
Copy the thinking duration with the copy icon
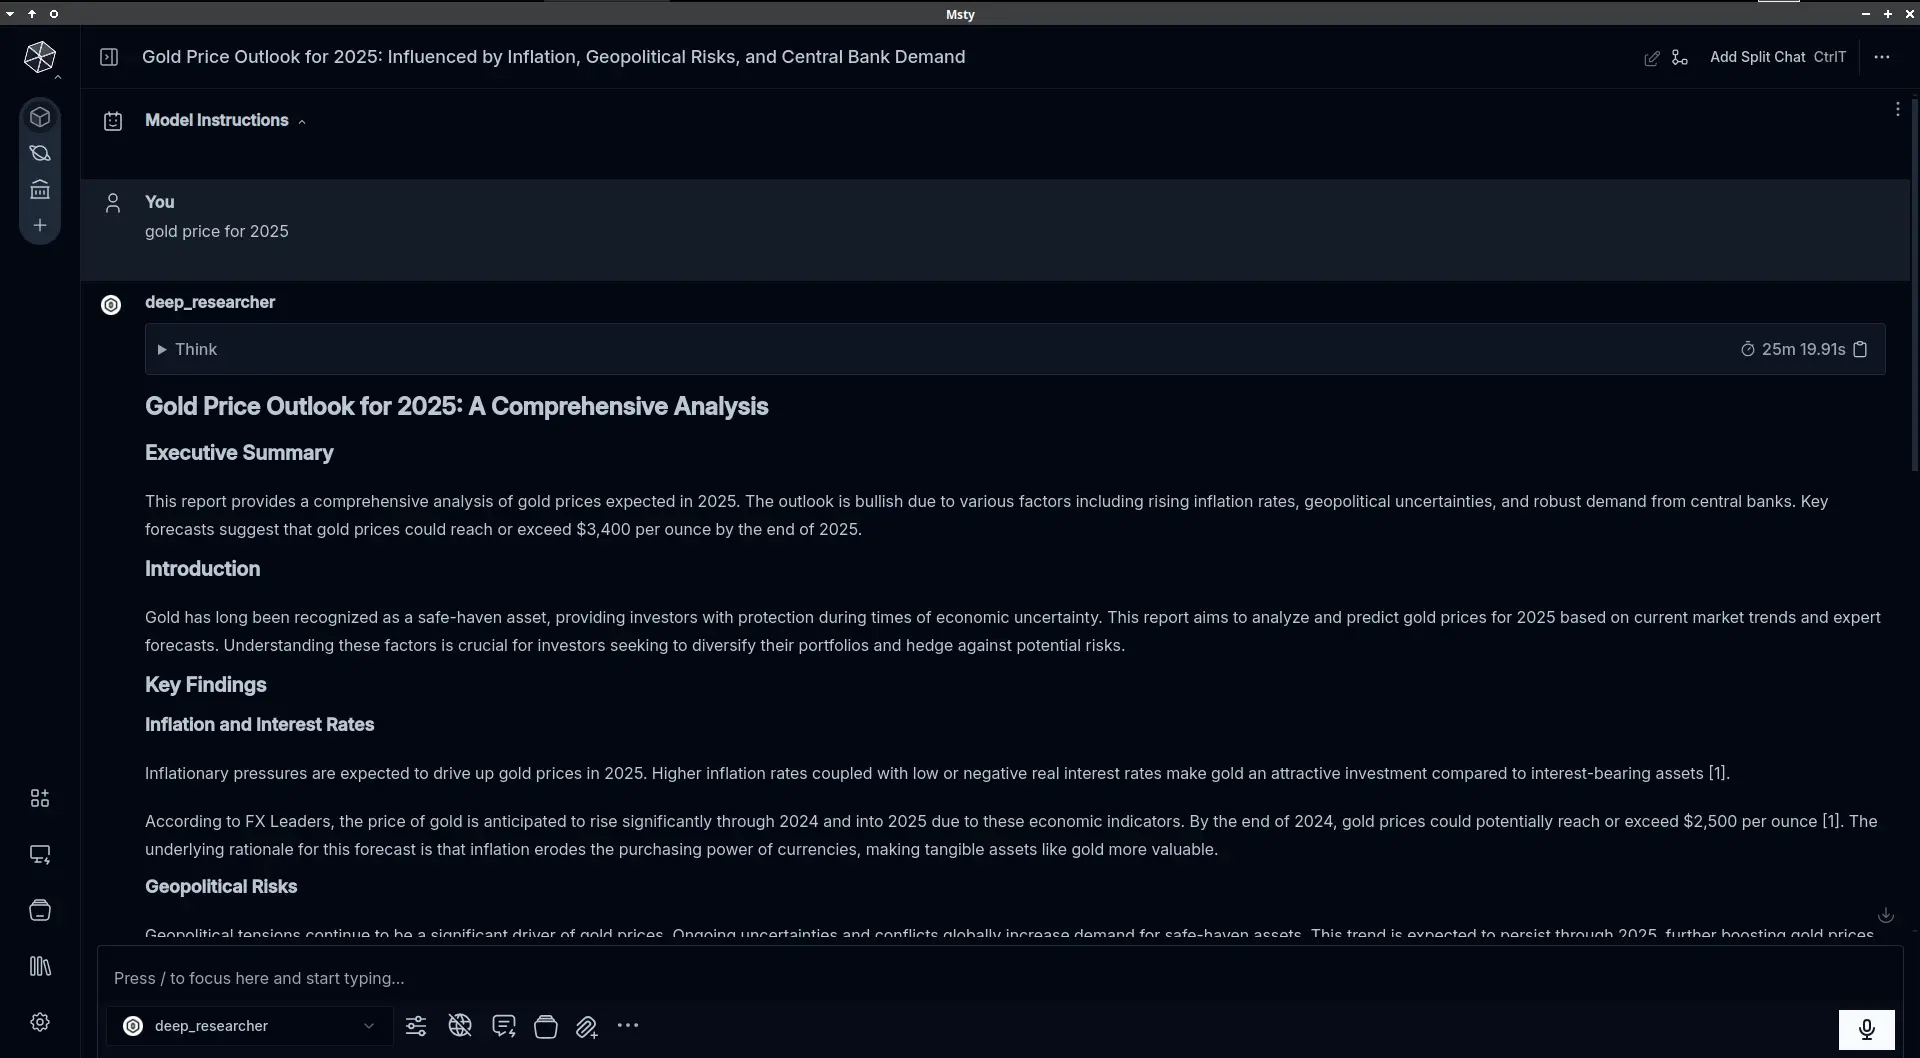click(1861, 348)
